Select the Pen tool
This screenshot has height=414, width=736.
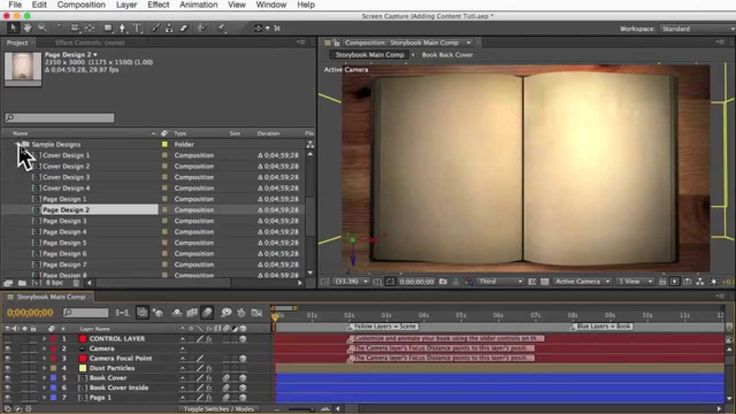123,28
